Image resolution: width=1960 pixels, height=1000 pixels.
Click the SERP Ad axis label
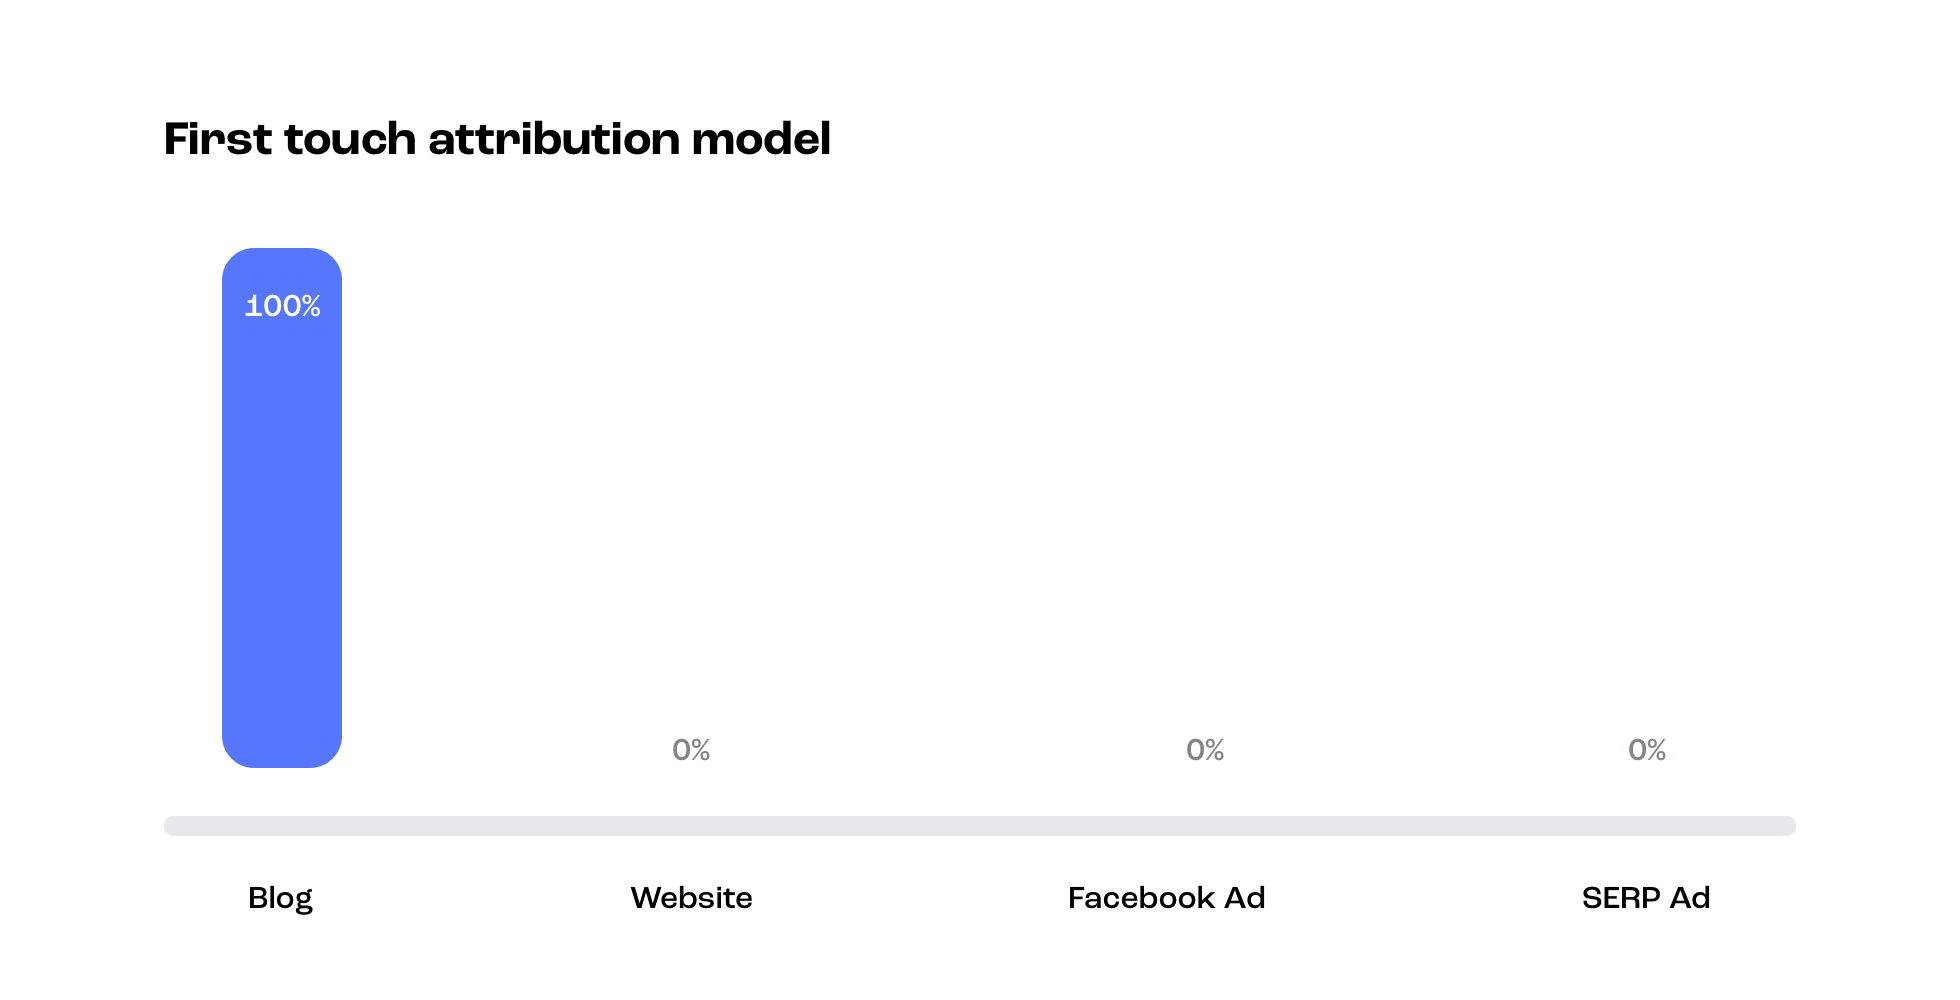point(1646,898)
